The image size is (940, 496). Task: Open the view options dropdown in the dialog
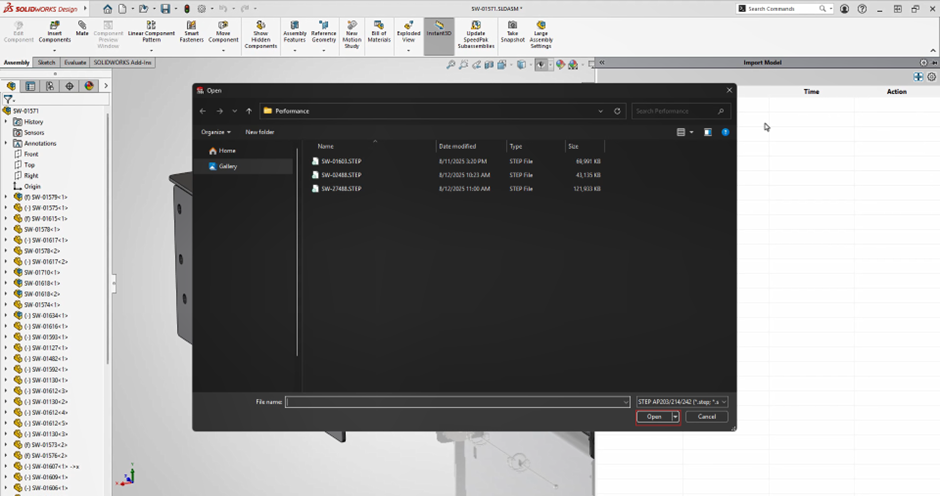coord(691,132)
